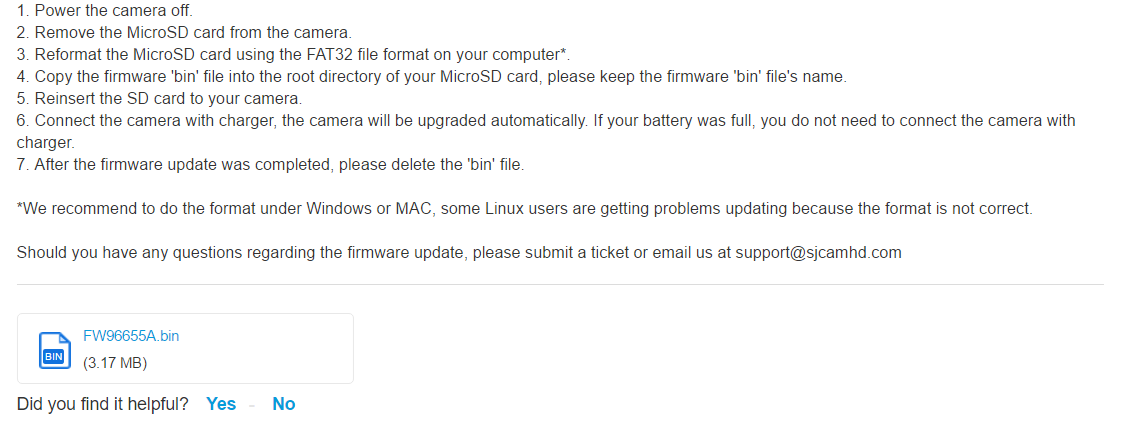Click the dash separator between Yes and No
Viewport: 1122px width, 425px height.
click(x=254, y=404)
